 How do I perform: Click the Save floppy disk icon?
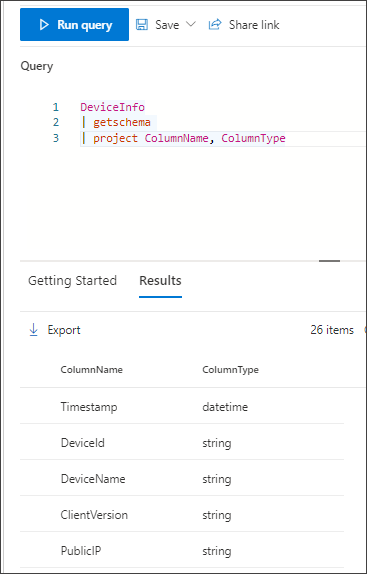pyautogui.click(x=142, y=25)
